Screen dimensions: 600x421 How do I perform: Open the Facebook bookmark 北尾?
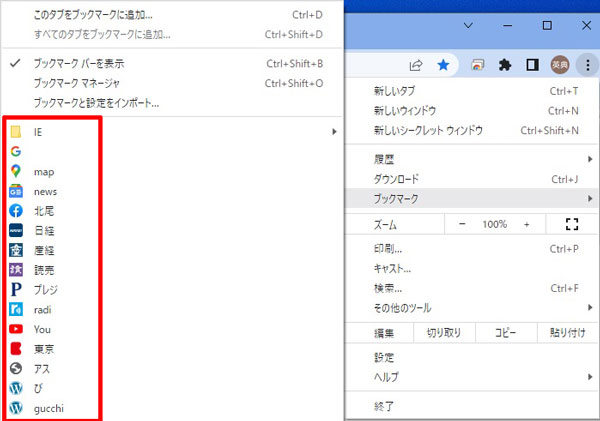171,211
